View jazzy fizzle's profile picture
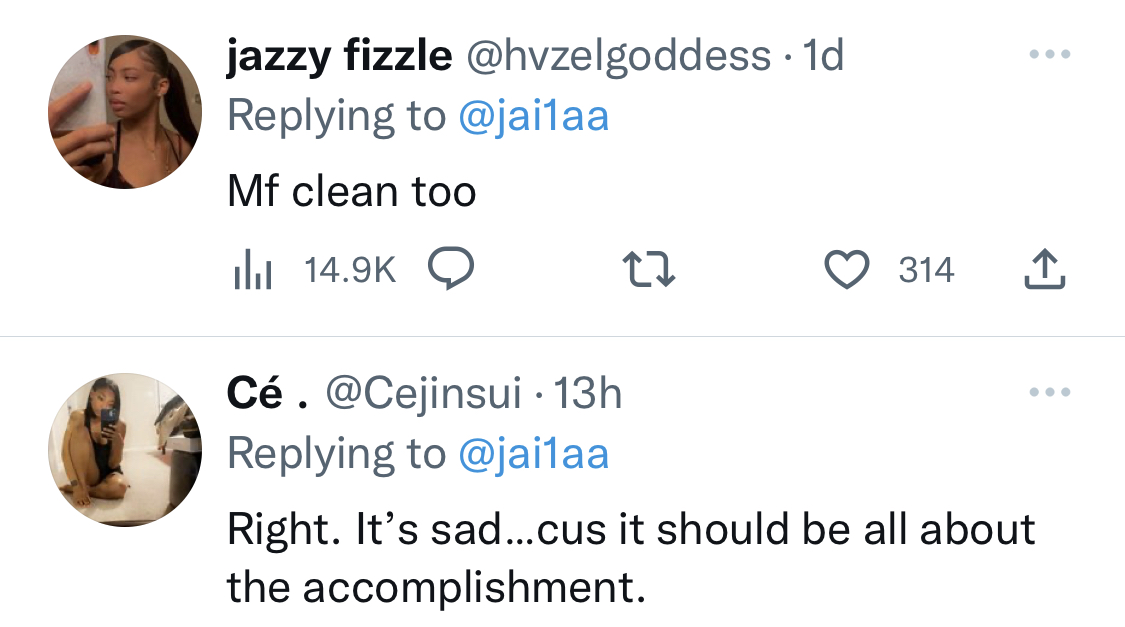1125x627 pixels. (x=125, y=112)
